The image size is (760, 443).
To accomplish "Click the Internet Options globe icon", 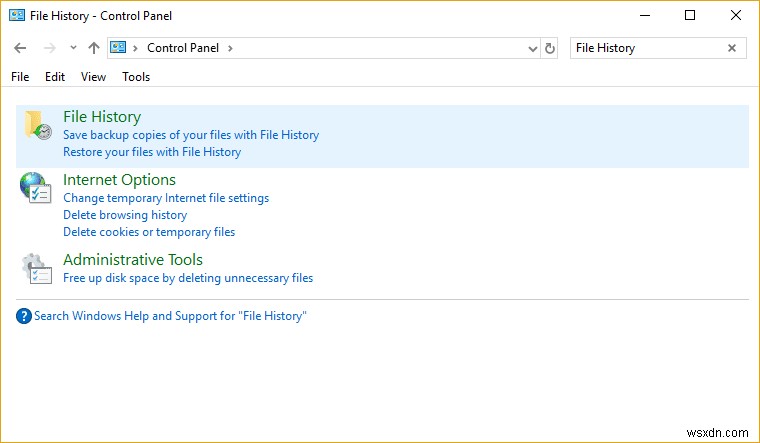I will tap(35, 188).
